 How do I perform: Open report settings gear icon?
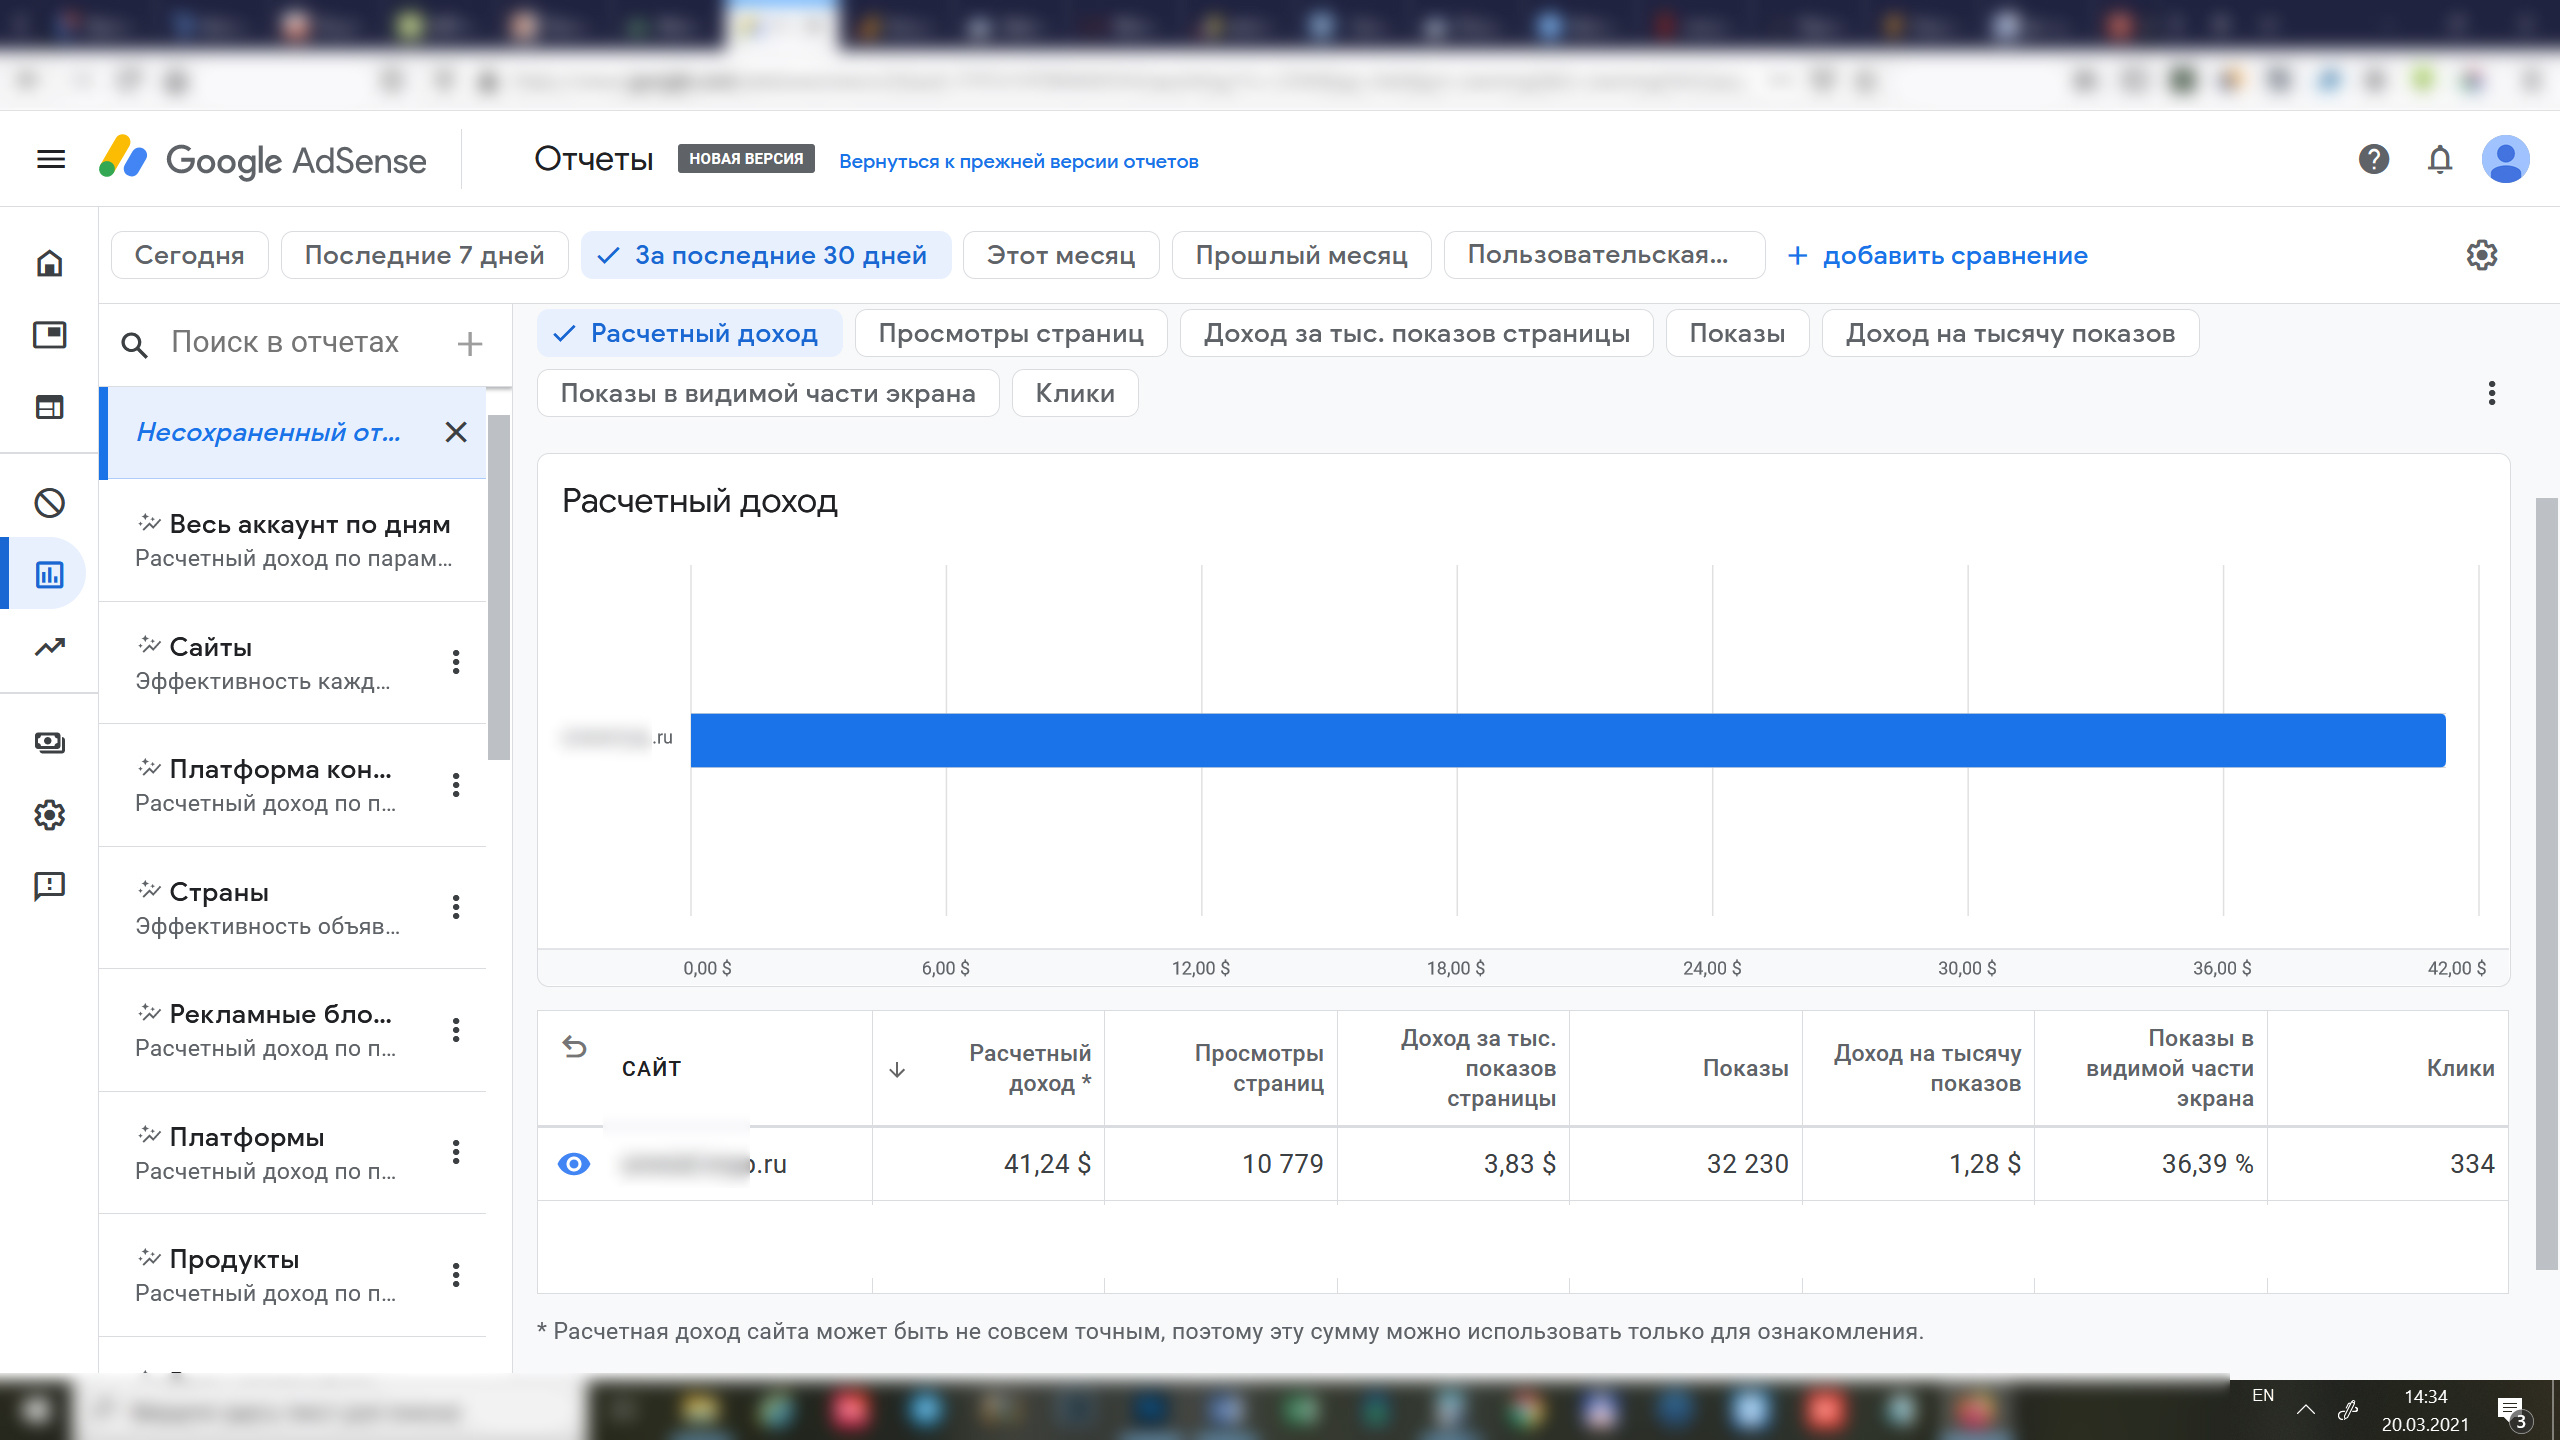point(2481,255)
